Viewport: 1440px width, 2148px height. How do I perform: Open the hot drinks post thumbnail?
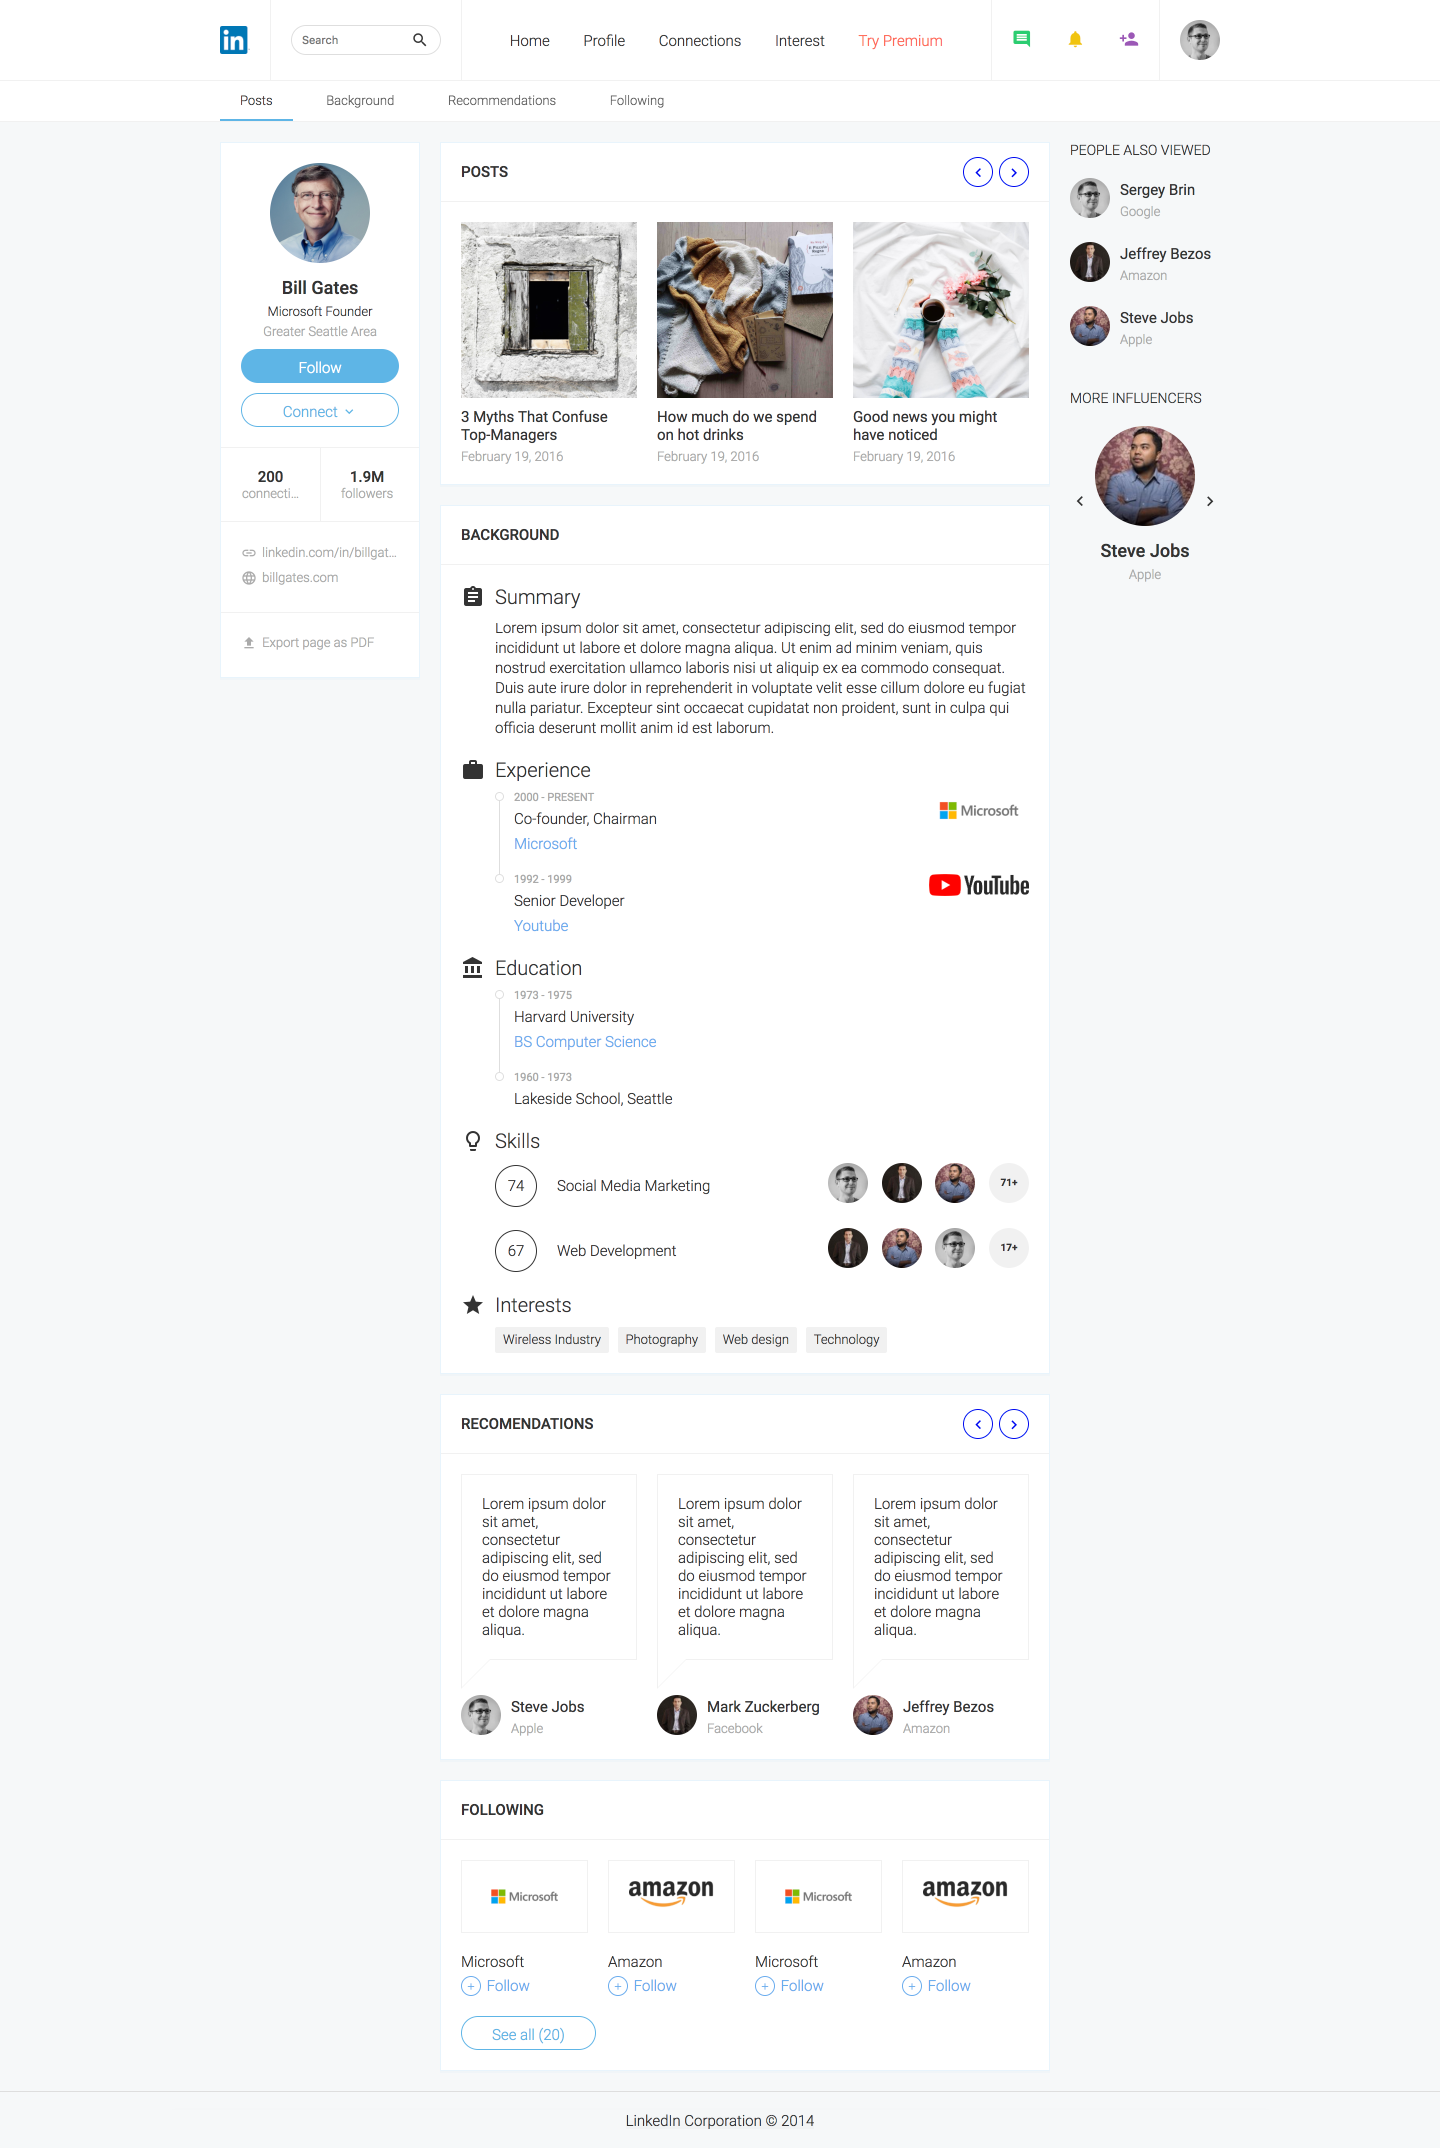point(745,310)
